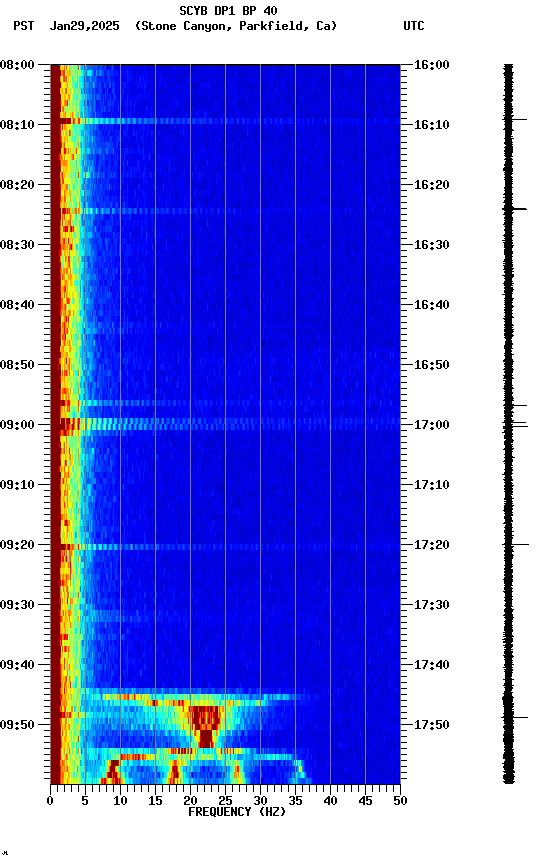Viewport: 552px width, 864px height.
Task: Click the 17:10 UTC time label
Action: click(x=431, y=485)
